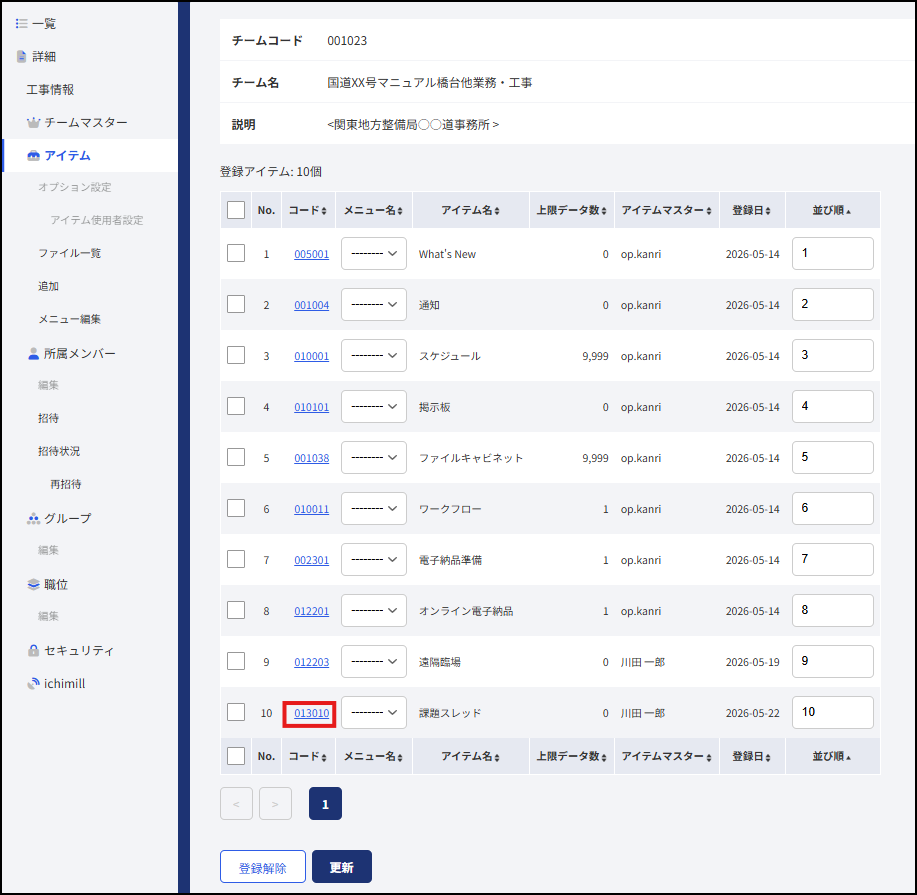Sort by アイテム名 in bottom header
The image size is (917, 895).
[470, 756]
